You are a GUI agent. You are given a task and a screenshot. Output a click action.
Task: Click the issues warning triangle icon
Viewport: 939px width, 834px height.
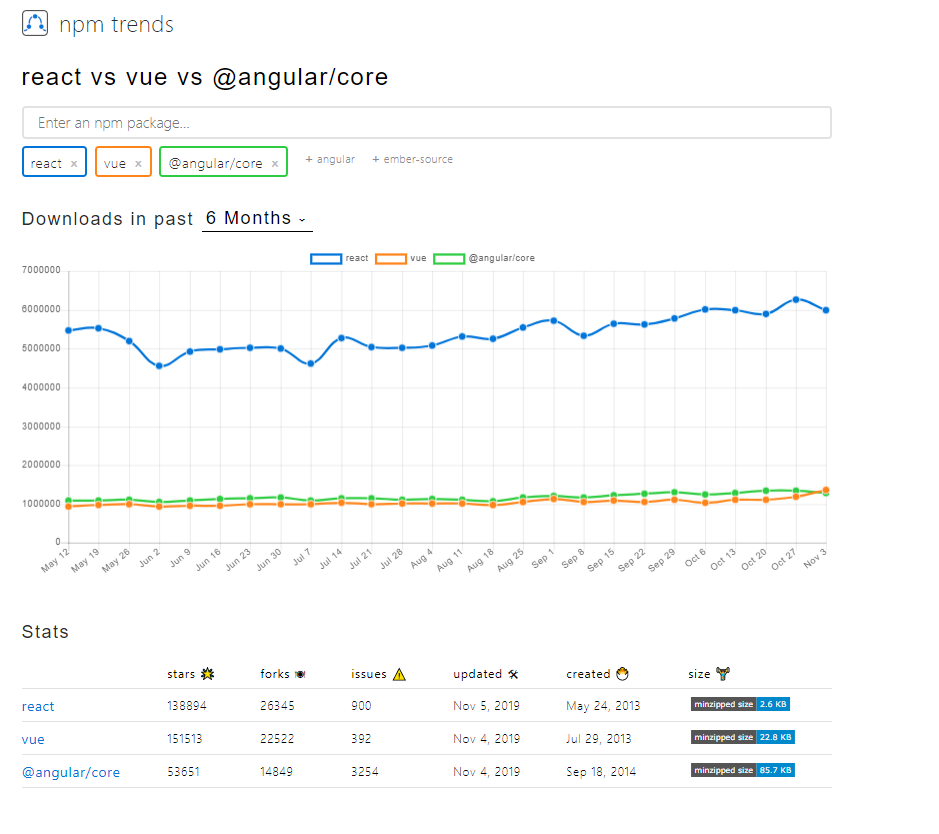[399, 675]
